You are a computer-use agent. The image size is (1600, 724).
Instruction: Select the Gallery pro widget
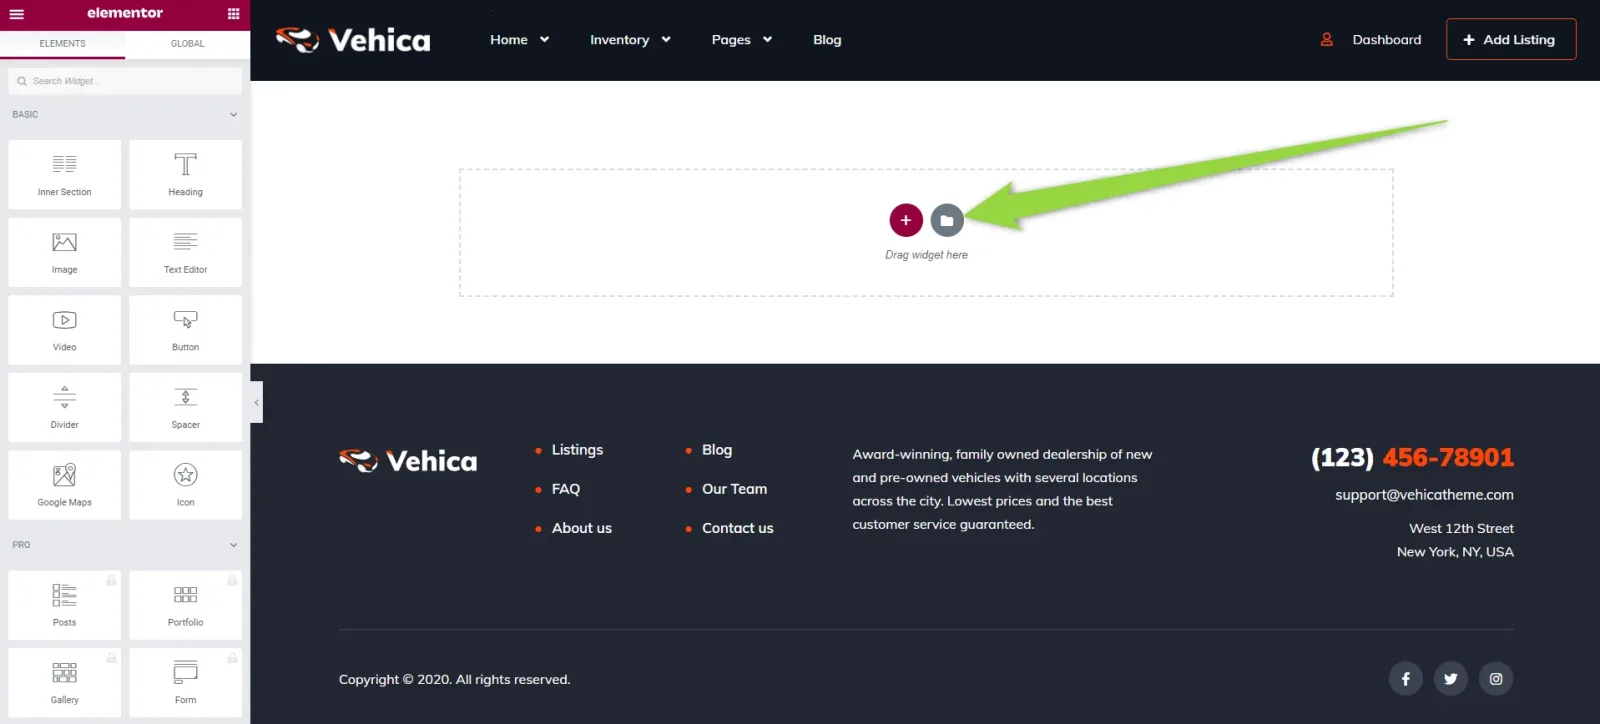click(x=65, y=683)
